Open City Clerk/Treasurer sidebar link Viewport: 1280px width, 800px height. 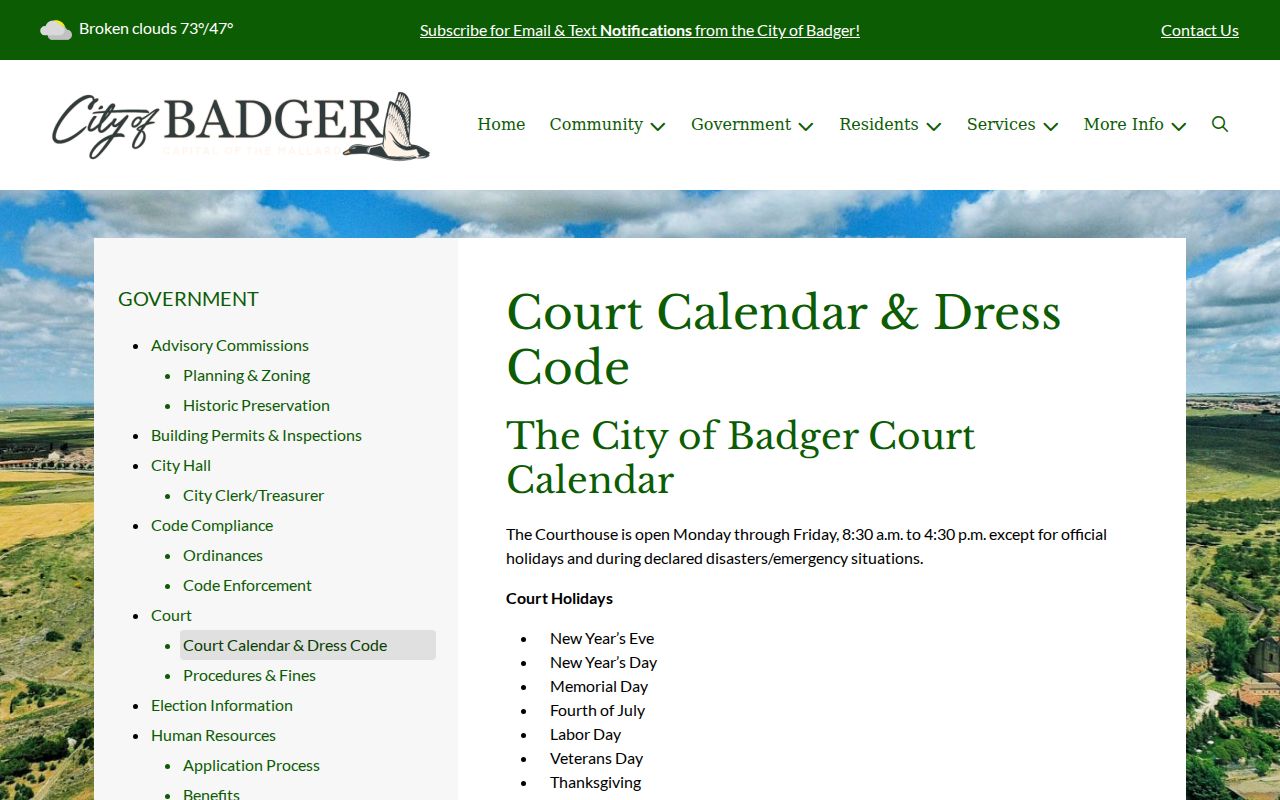click(253, 495)
